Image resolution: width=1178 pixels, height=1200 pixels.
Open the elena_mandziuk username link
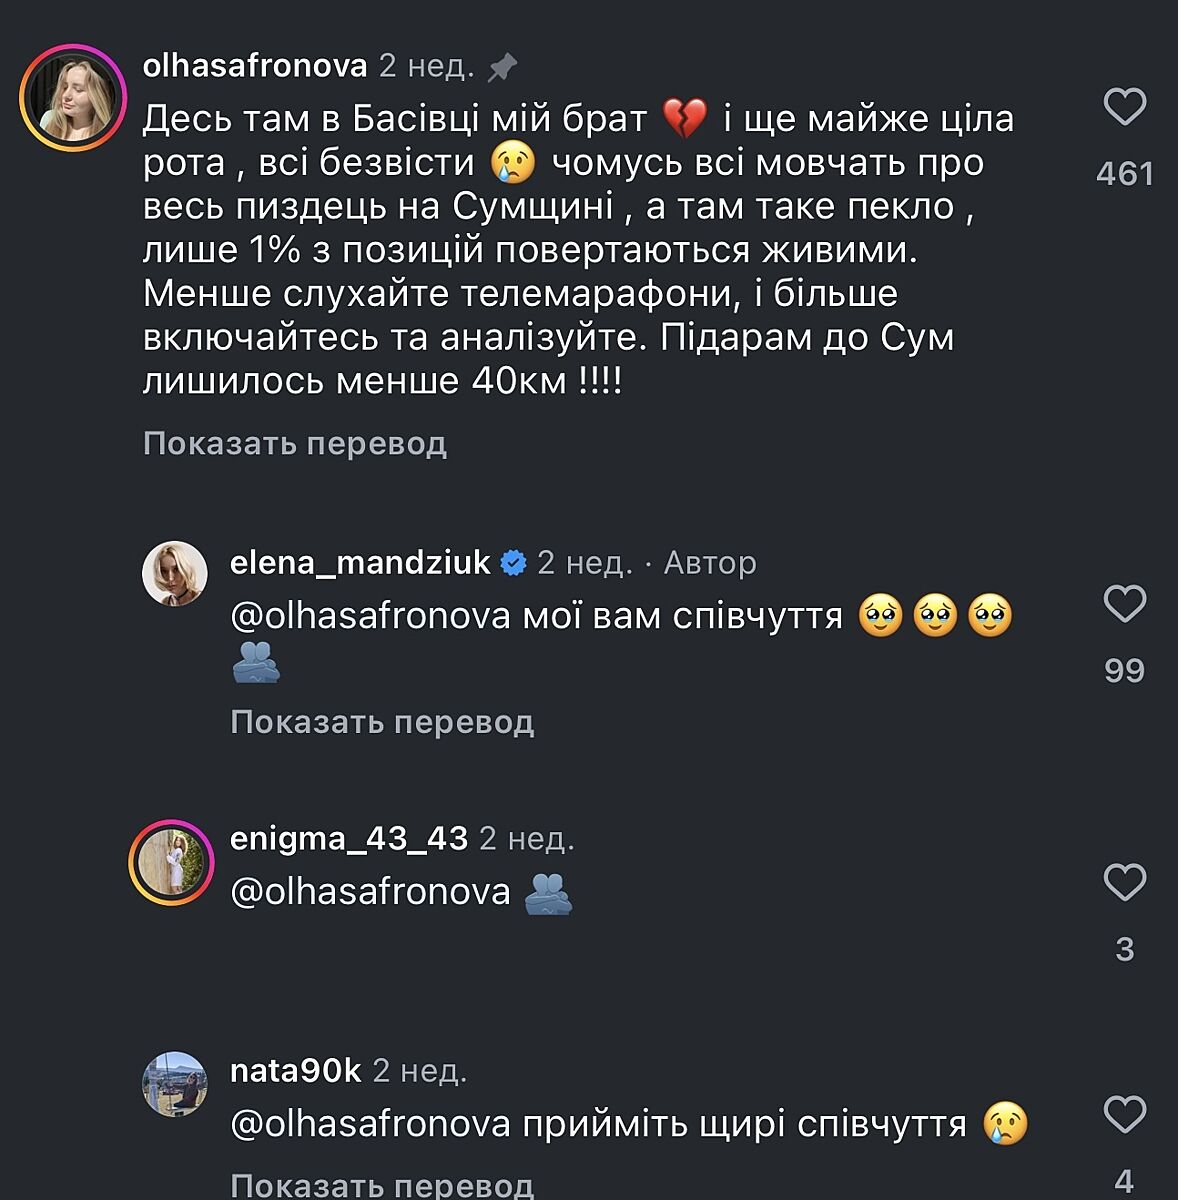tap(360, 563)
